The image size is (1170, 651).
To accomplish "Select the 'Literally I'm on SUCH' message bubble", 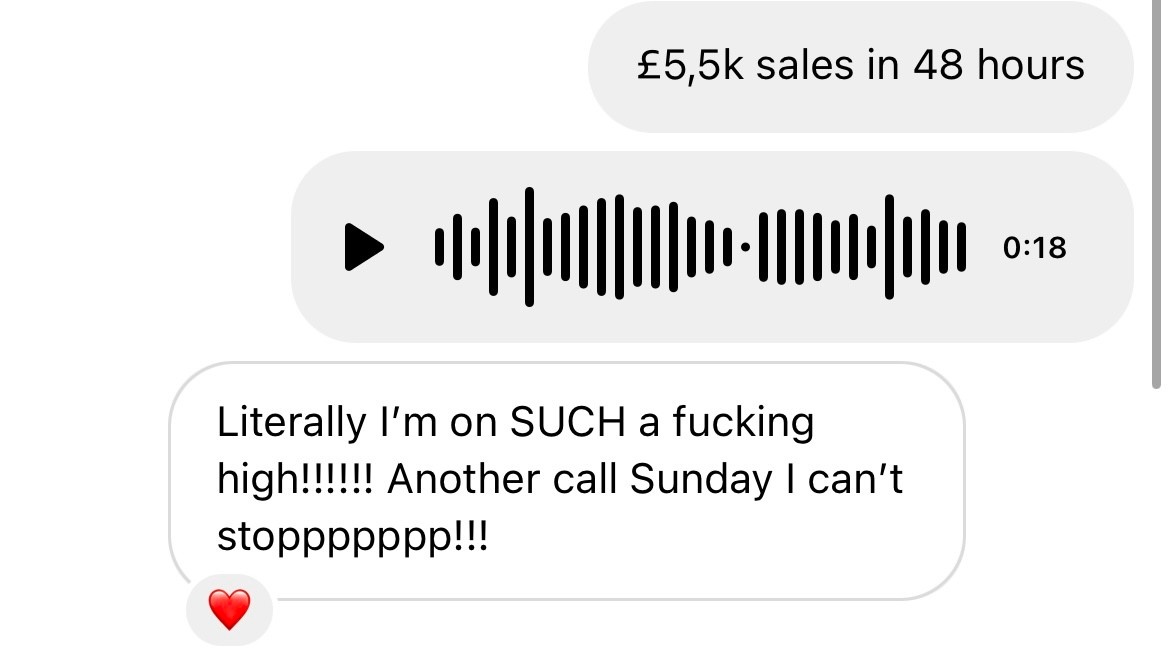I will click(x=566, y=481).
